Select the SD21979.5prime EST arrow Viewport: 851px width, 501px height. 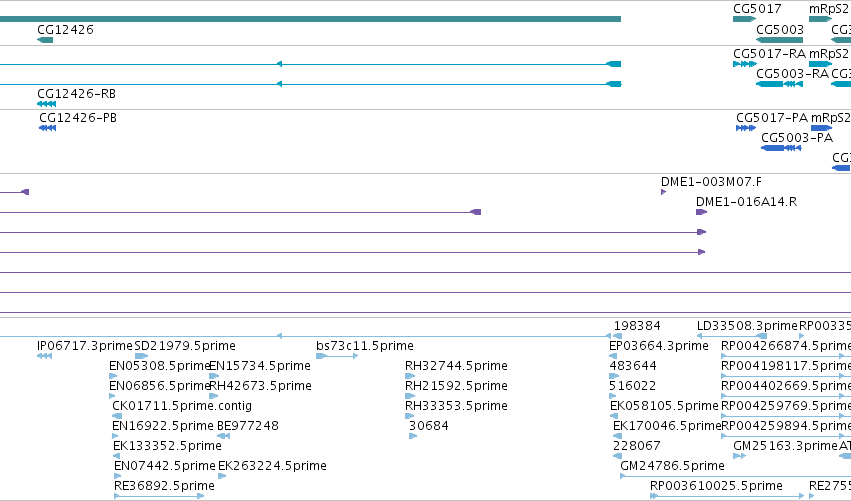141,356
